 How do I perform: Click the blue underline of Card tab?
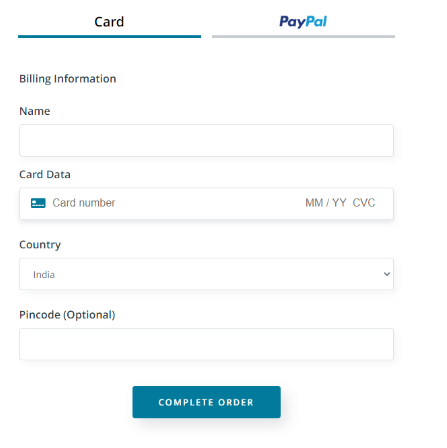[x=109, y=36]
